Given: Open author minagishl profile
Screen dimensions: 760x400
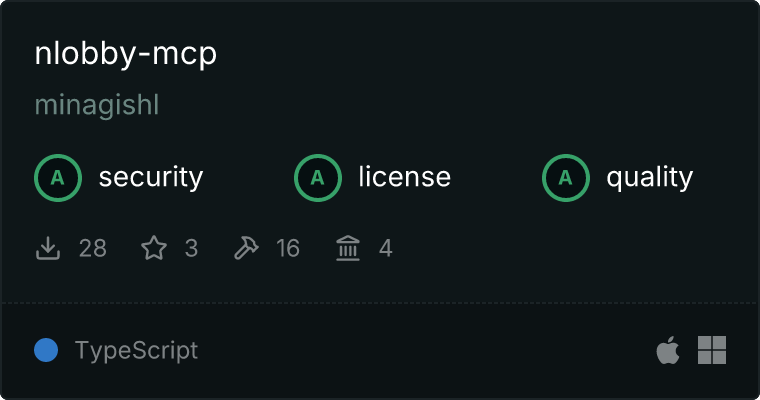Looking at the screenshot, I should (x=97, y=105).
